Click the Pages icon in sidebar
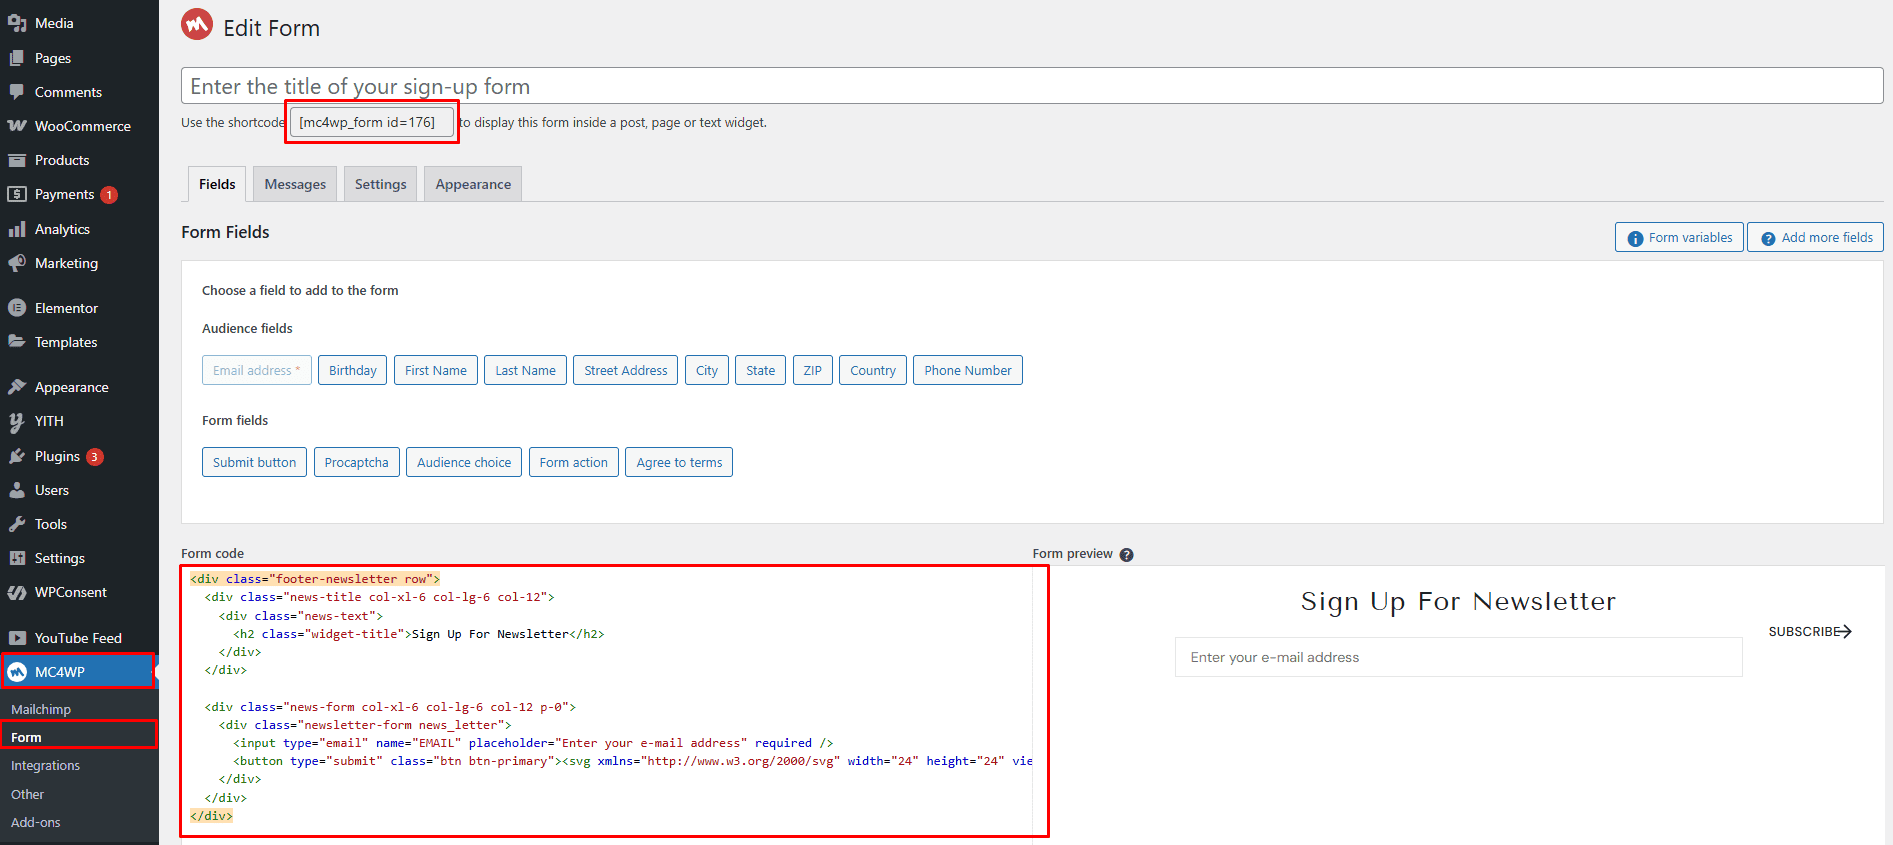 click(17, 58)
